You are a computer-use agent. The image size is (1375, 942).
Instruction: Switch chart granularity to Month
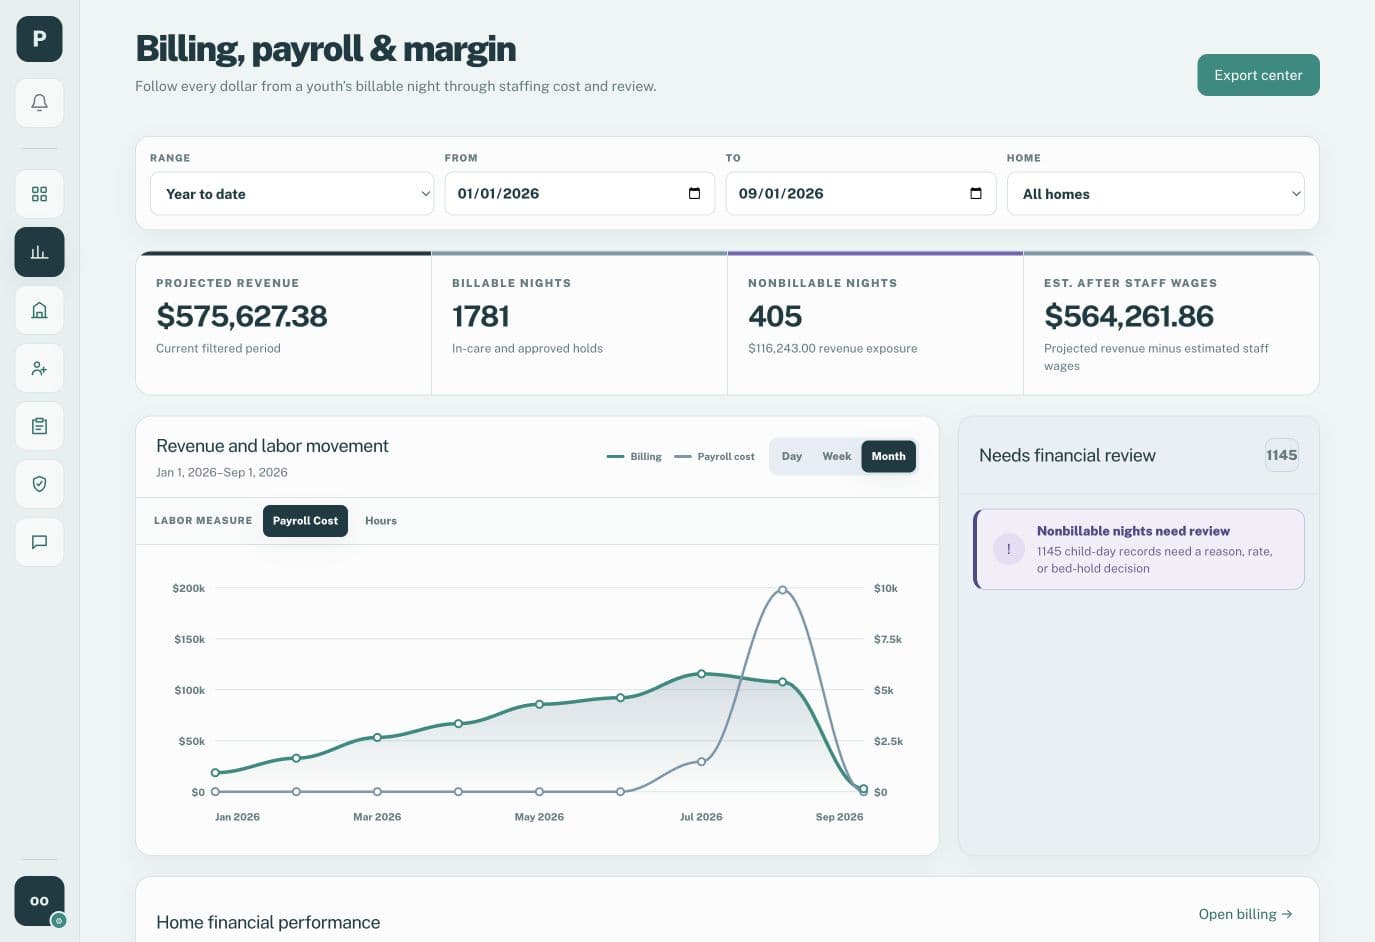click(888, 457)
